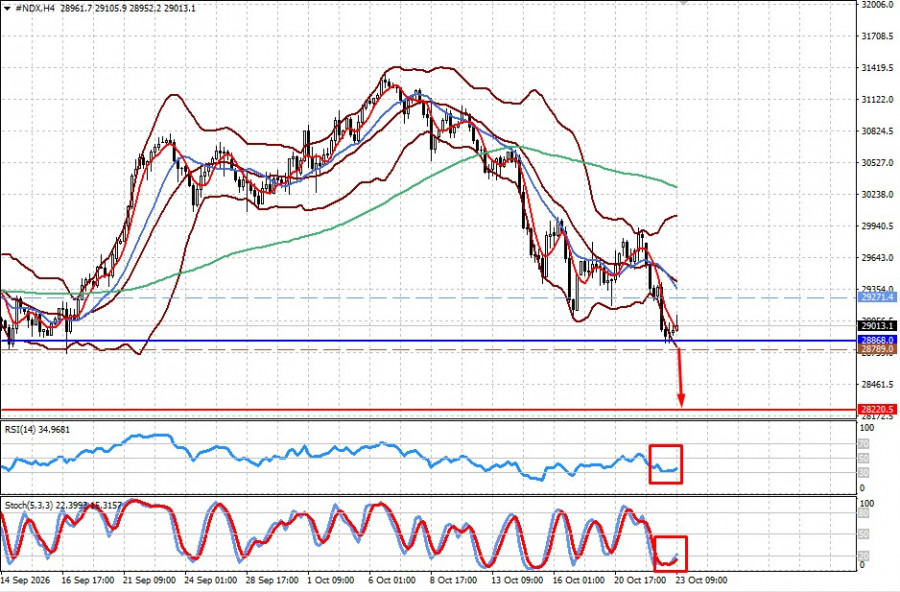Select the 6 Oct 01:00 time label
Viewport: 900px width, 592px height.
(x=393, y=580)
